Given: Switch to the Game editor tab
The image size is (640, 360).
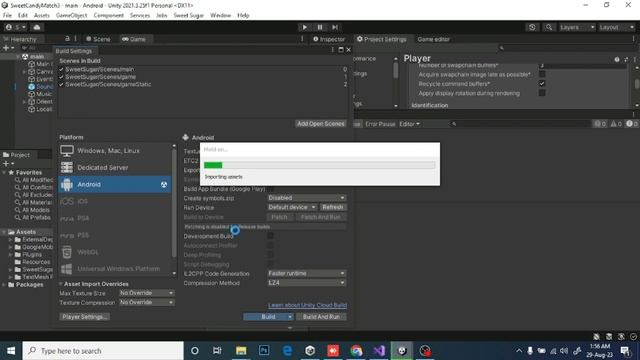Looking at the screenshot, I should coord(433,39).
